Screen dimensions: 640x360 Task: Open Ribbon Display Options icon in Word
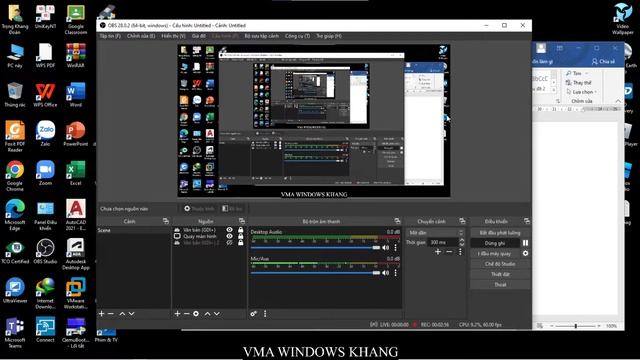tap(560, 48)
